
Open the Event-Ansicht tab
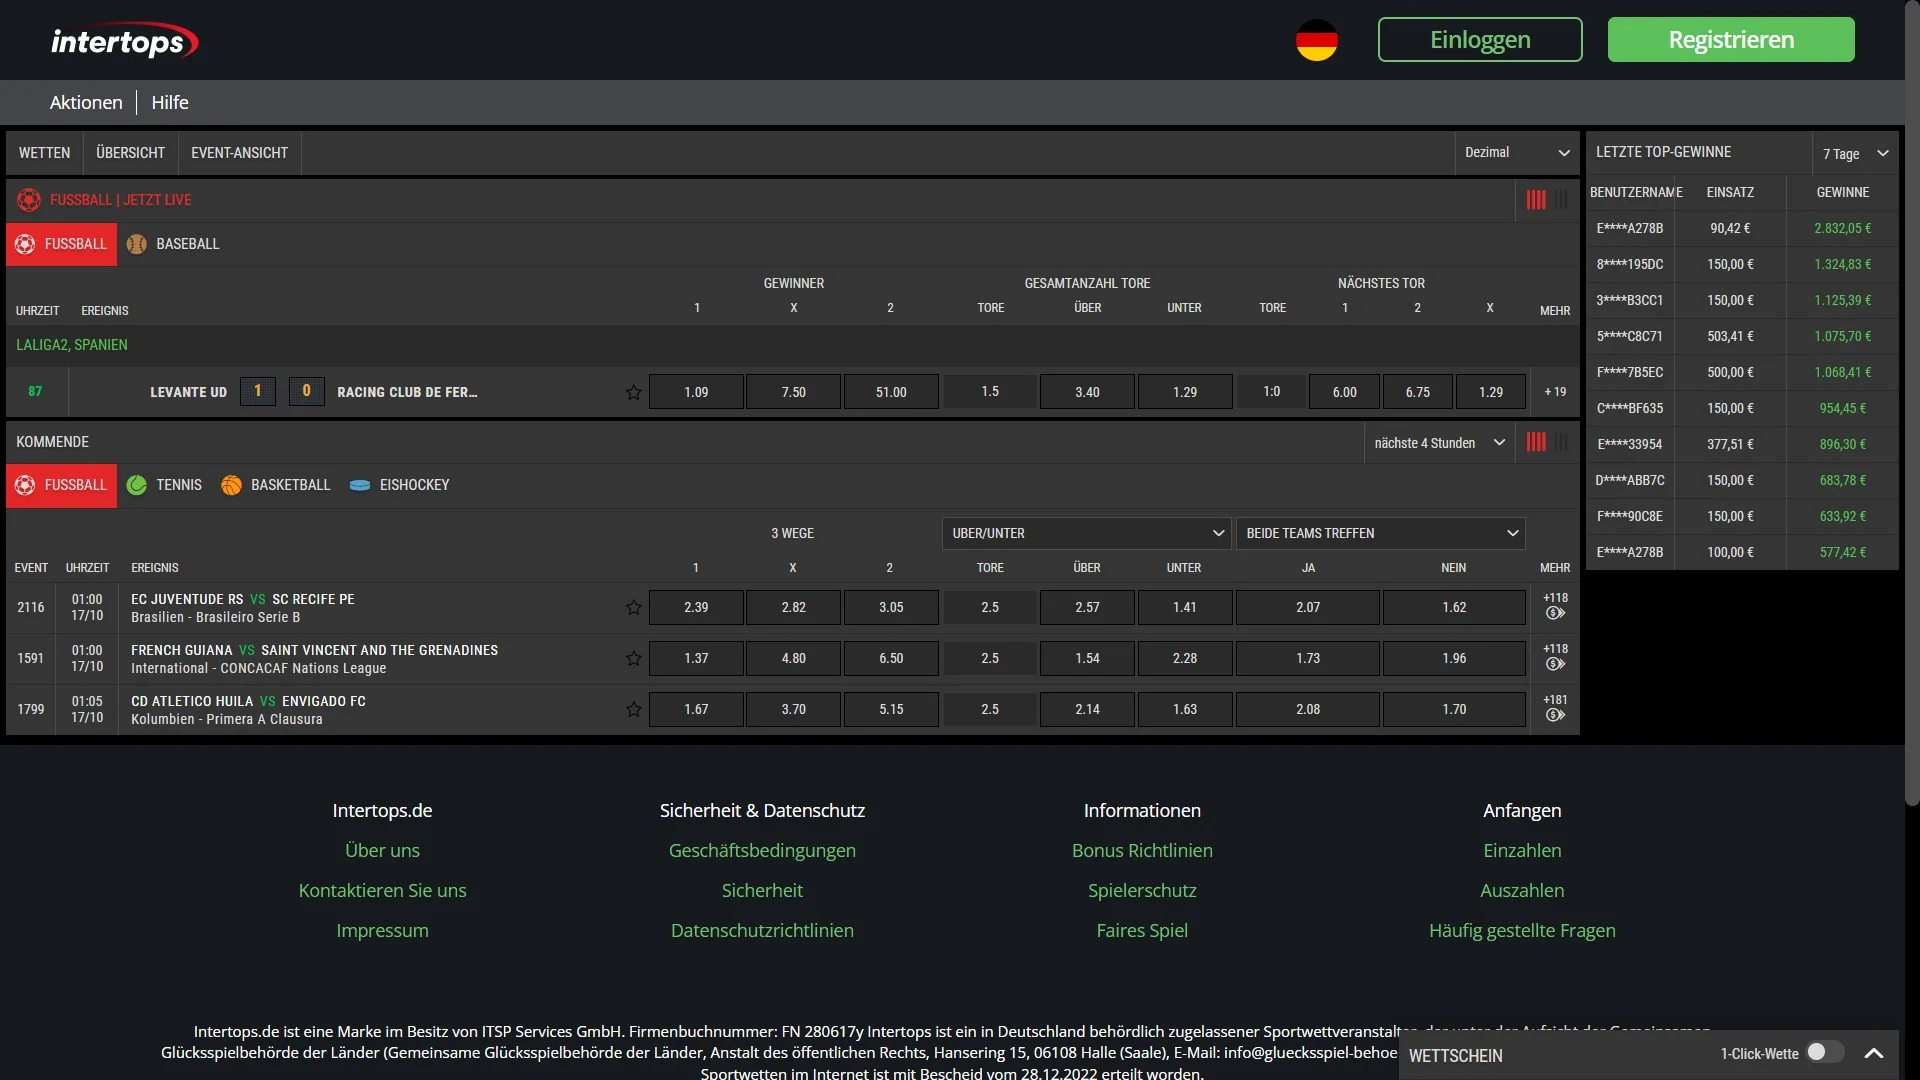pyautogui.click(x=240, y=153)
